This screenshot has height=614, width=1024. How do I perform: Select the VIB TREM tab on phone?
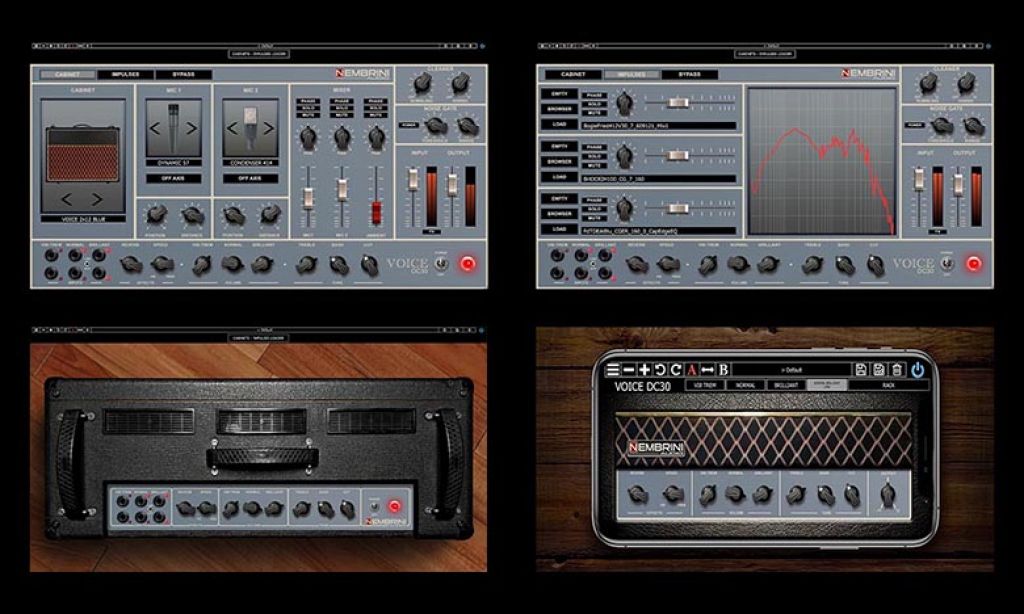point(705,385)
